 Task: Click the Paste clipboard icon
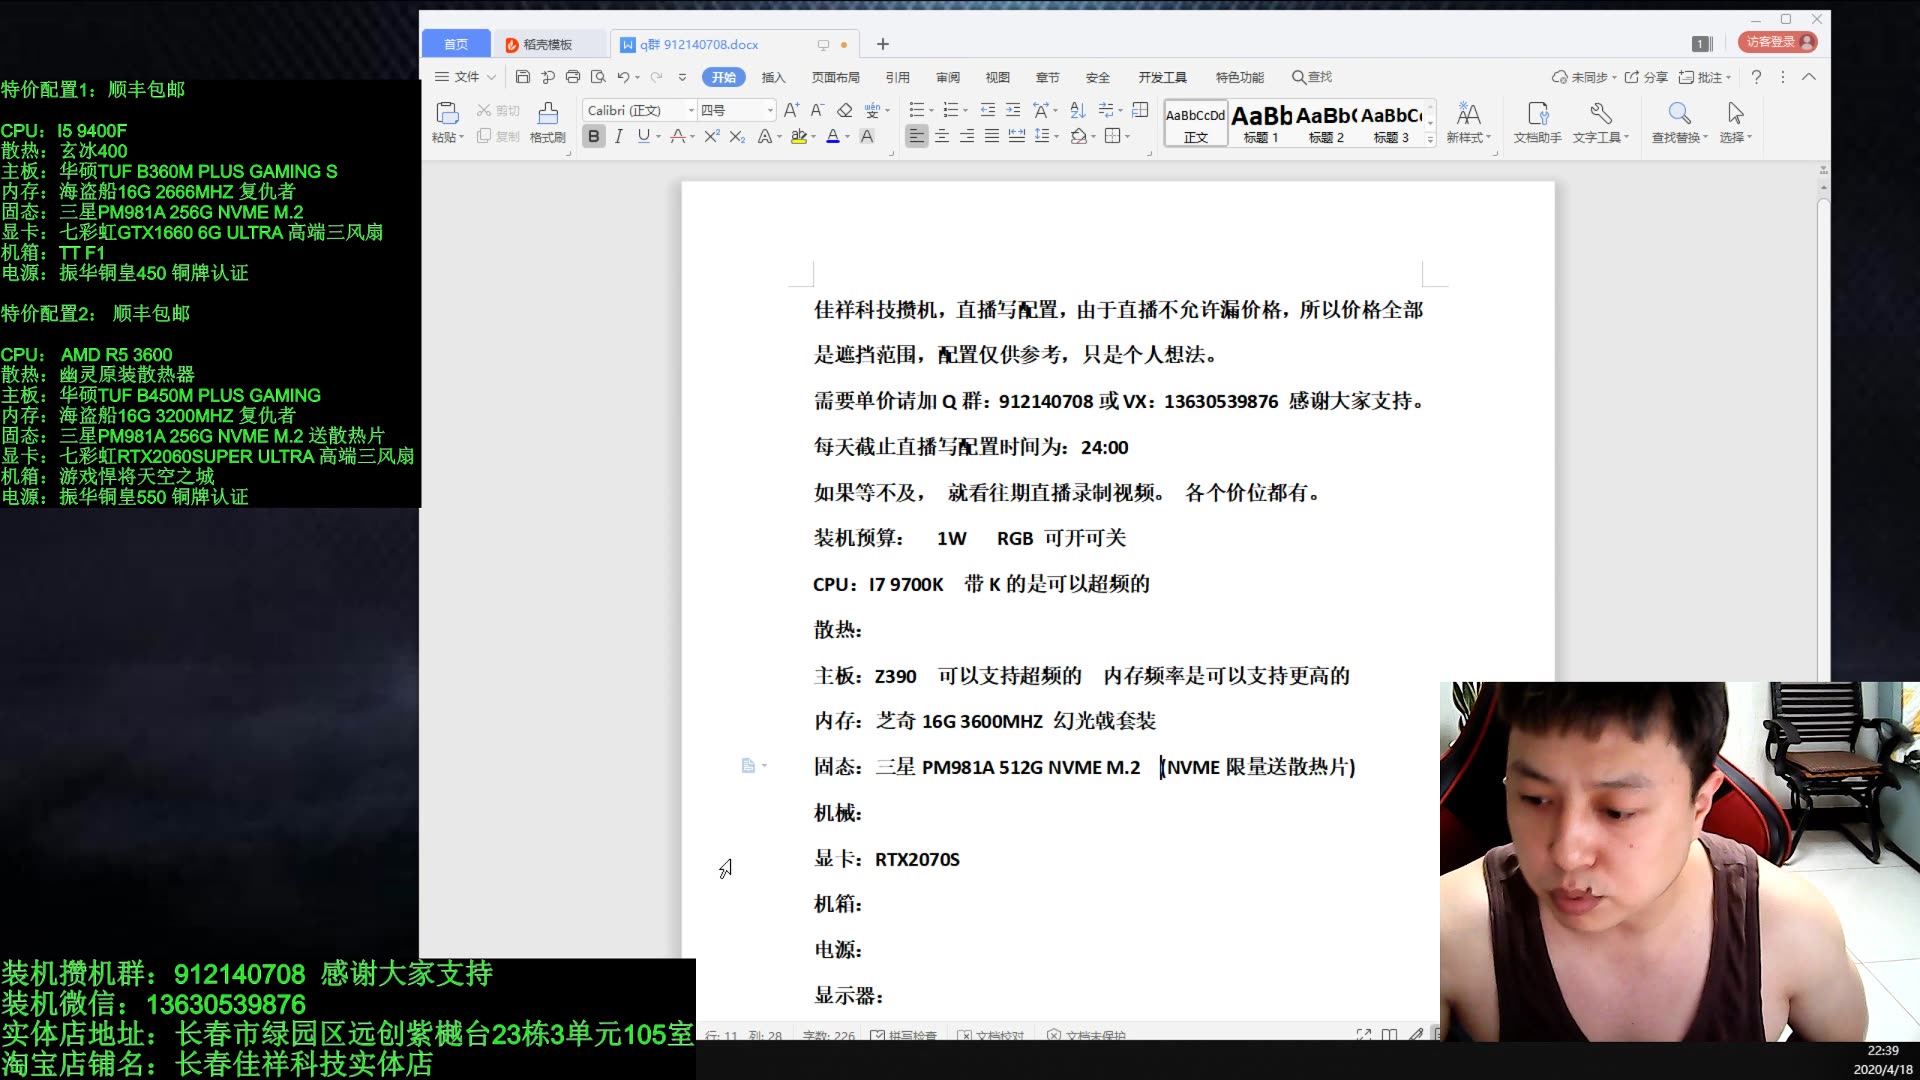(x=447, y=113)
